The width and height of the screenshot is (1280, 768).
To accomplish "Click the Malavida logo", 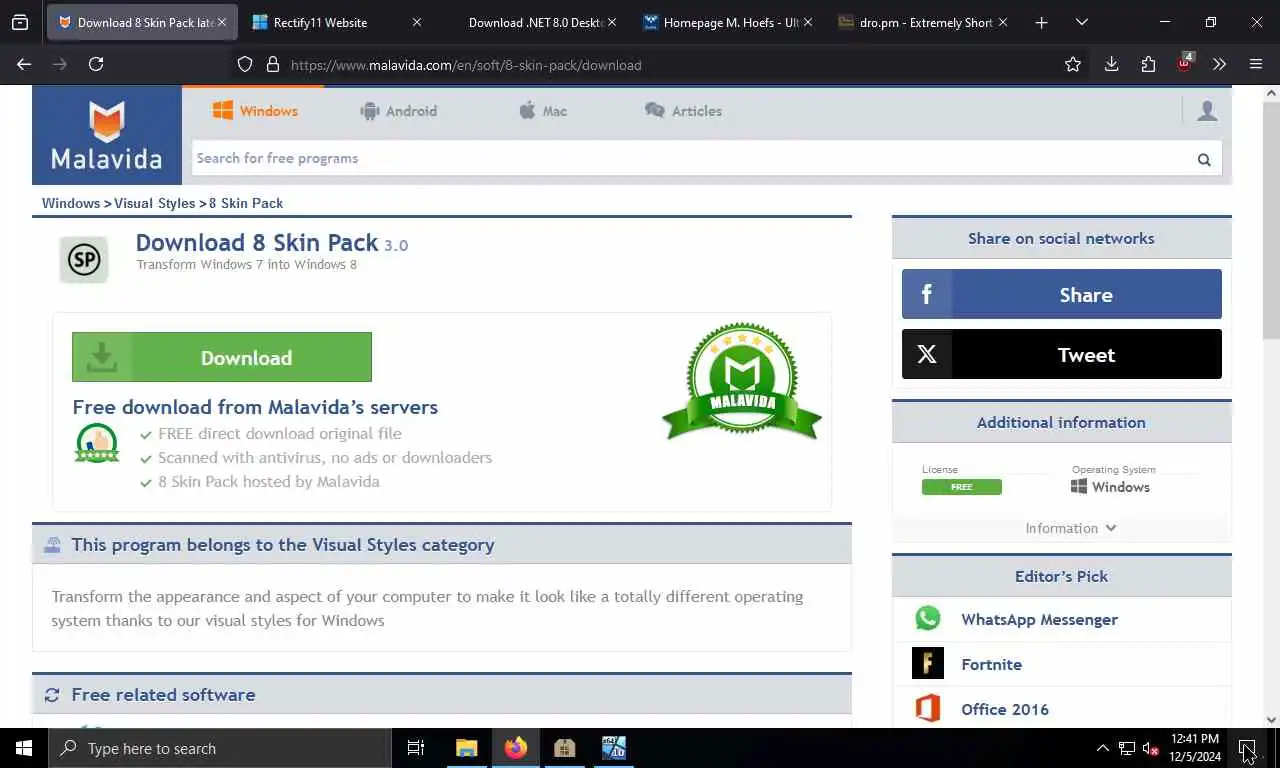I will tap(106, 135).
